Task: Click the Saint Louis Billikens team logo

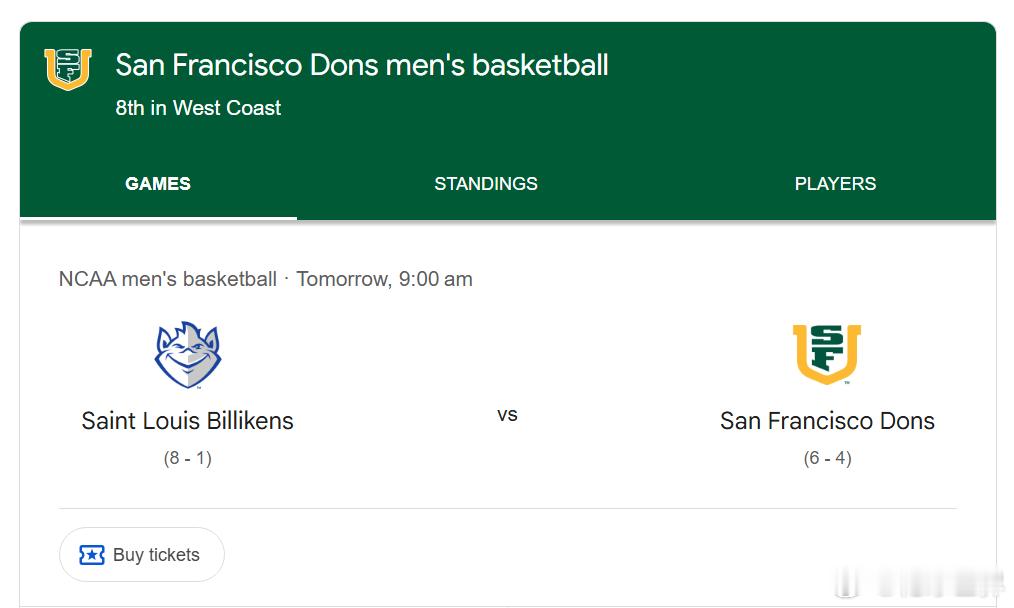Action: (187, 355)
